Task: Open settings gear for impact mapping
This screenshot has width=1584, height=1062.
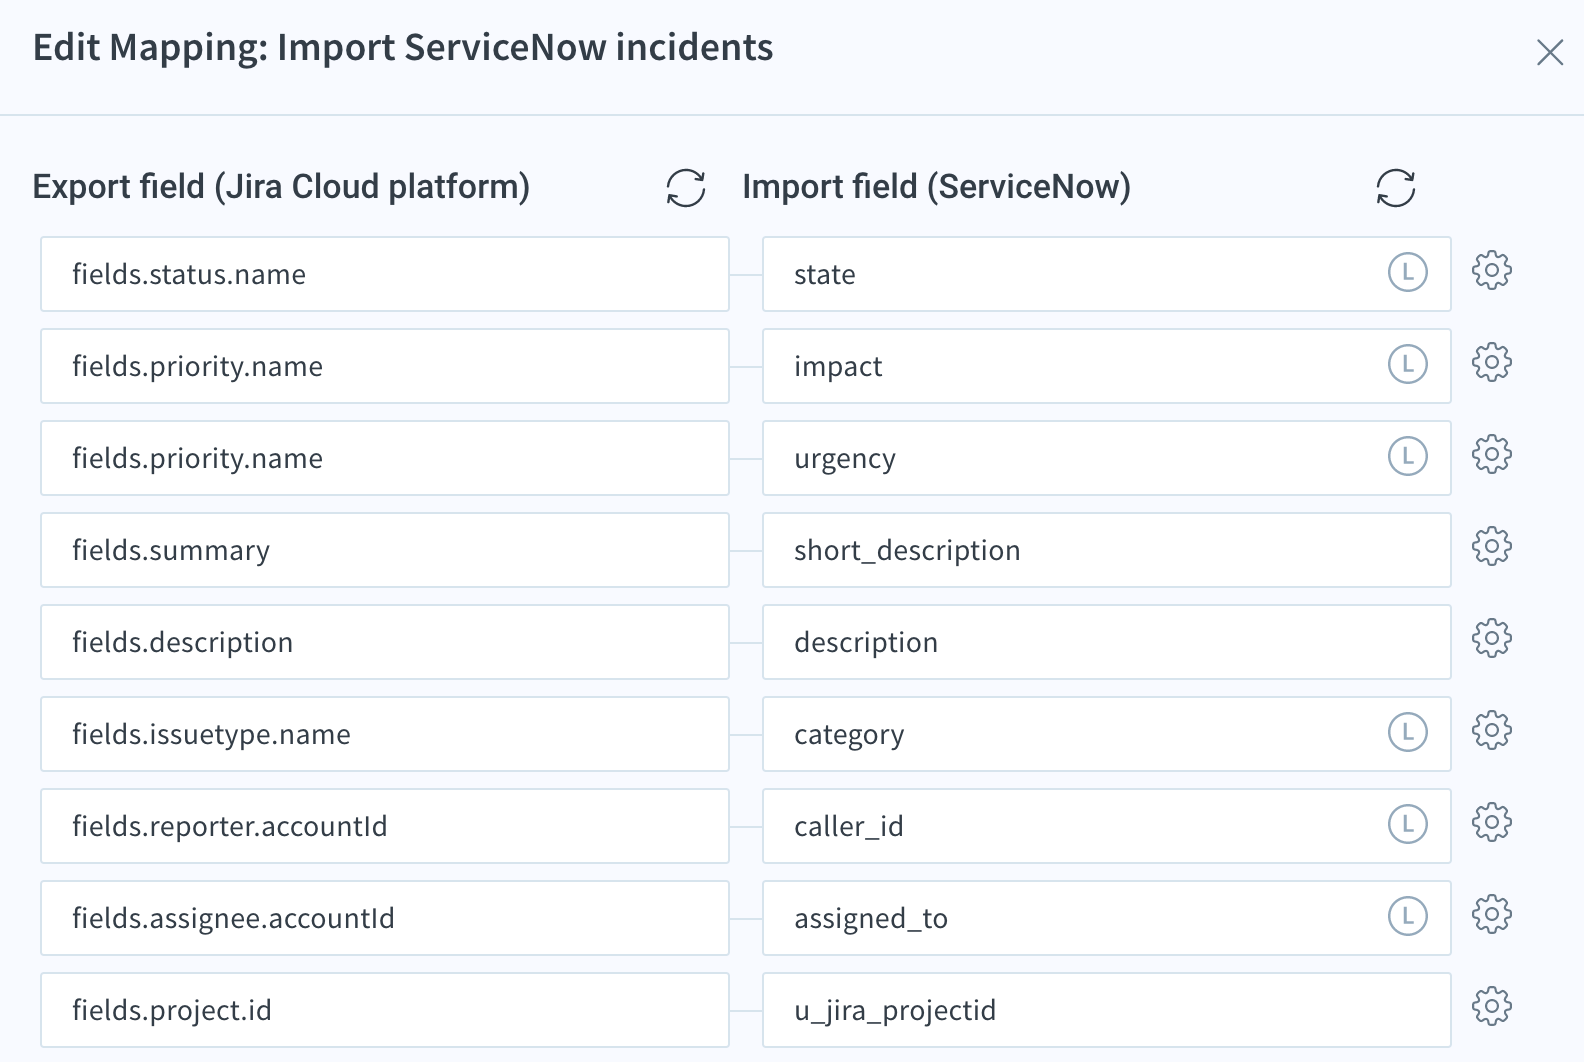Action: [1492, 362]
